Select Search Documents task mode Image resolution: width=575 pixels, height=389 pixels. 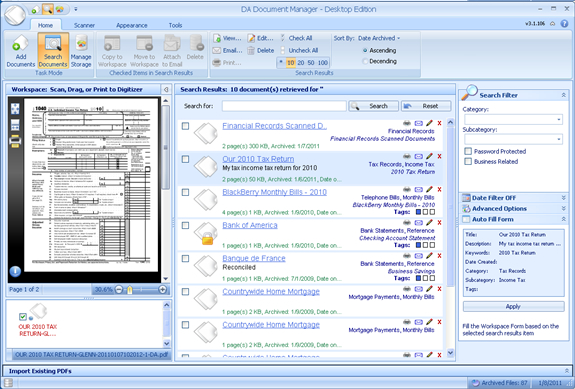click(x=53, y=51)
